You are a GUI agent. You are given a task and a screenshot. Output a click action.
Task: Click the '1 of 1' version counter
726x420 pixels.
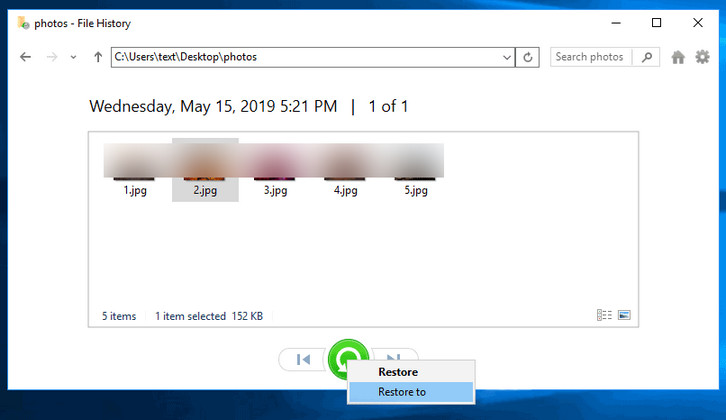pos(388,107)
